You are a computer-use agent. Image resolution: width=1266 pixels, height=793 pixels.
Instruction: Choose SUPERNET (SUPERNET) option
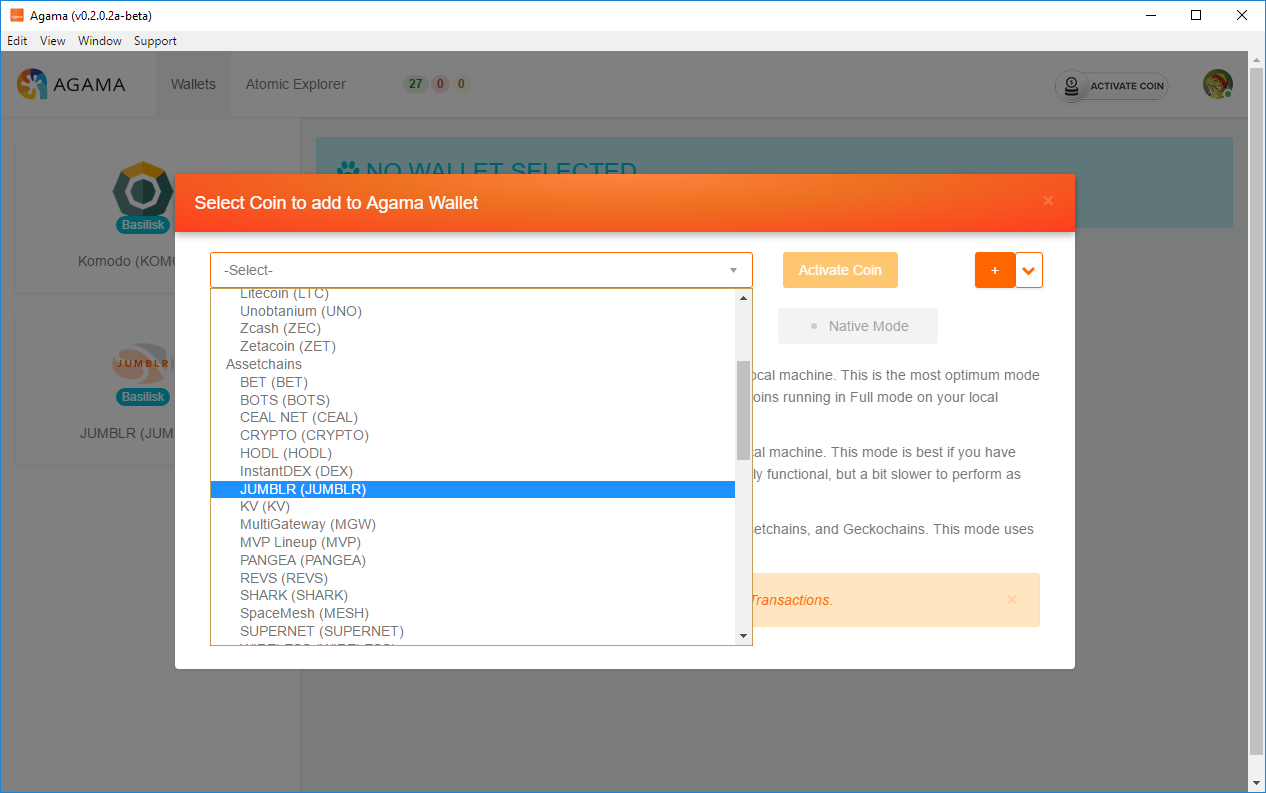click(x=472, y=631)
